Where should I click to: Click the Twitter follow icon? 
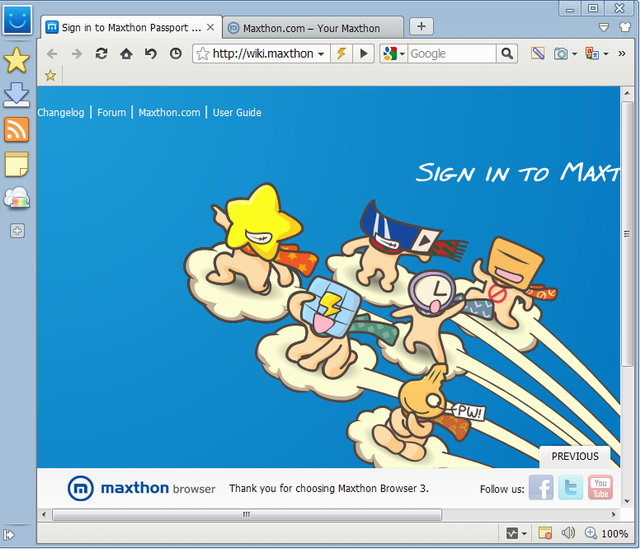tap(570, 488)
